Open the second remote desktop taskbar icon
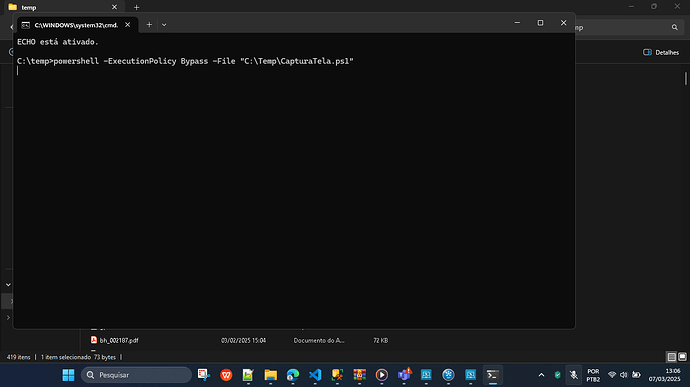This screenshot has height=387, width=690. pos(470,375)
